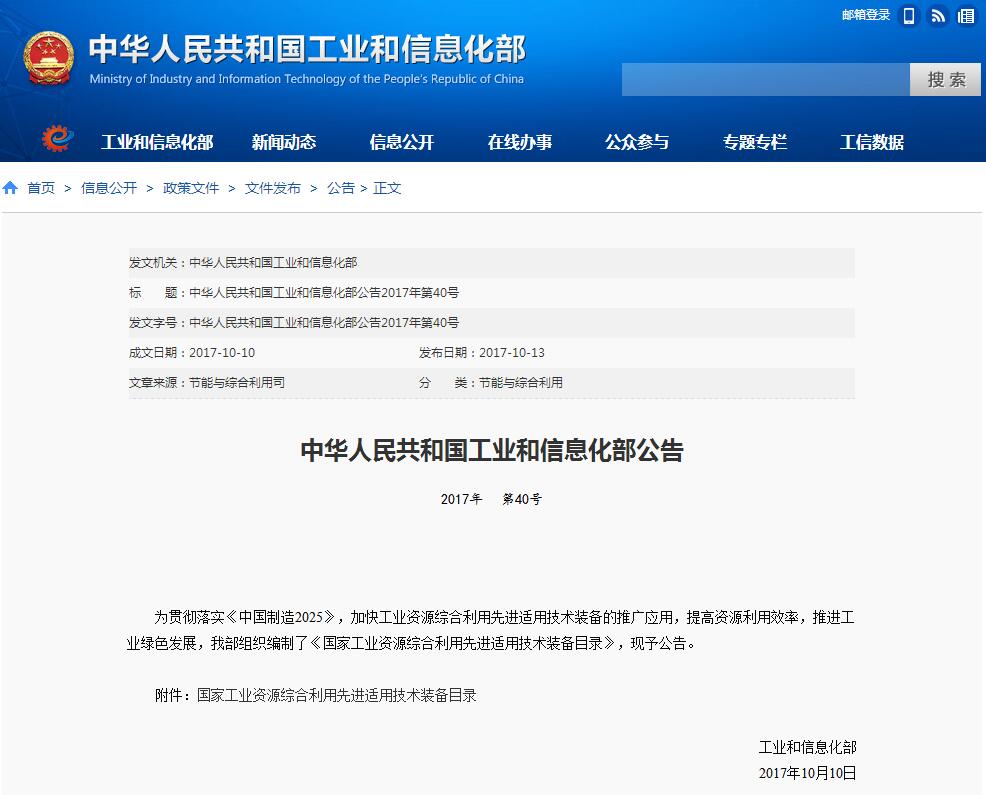This screenshot has width=986, height=795.
Task: Open attachment 国家工业资源综合利用先进适用技术装备目录
Action: [336, 695]
